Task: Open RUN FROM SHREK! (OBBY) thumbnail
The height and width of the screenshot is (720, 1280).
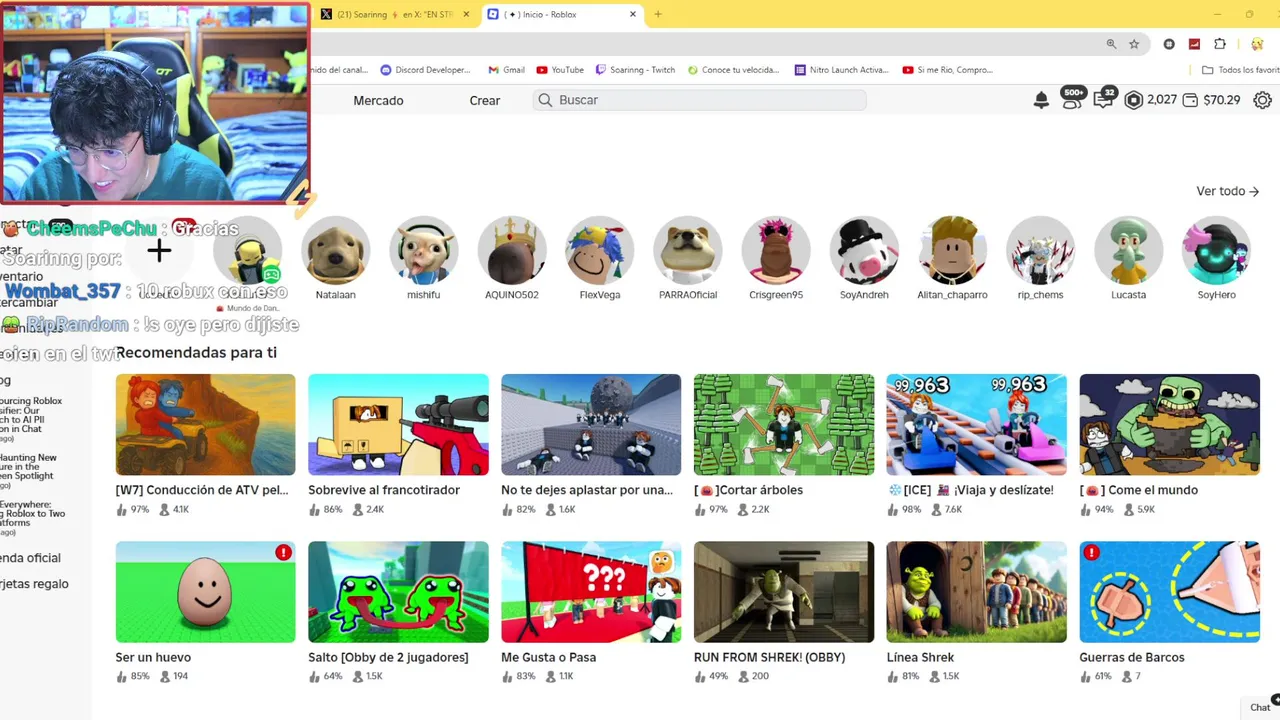Action: (784, 592)
